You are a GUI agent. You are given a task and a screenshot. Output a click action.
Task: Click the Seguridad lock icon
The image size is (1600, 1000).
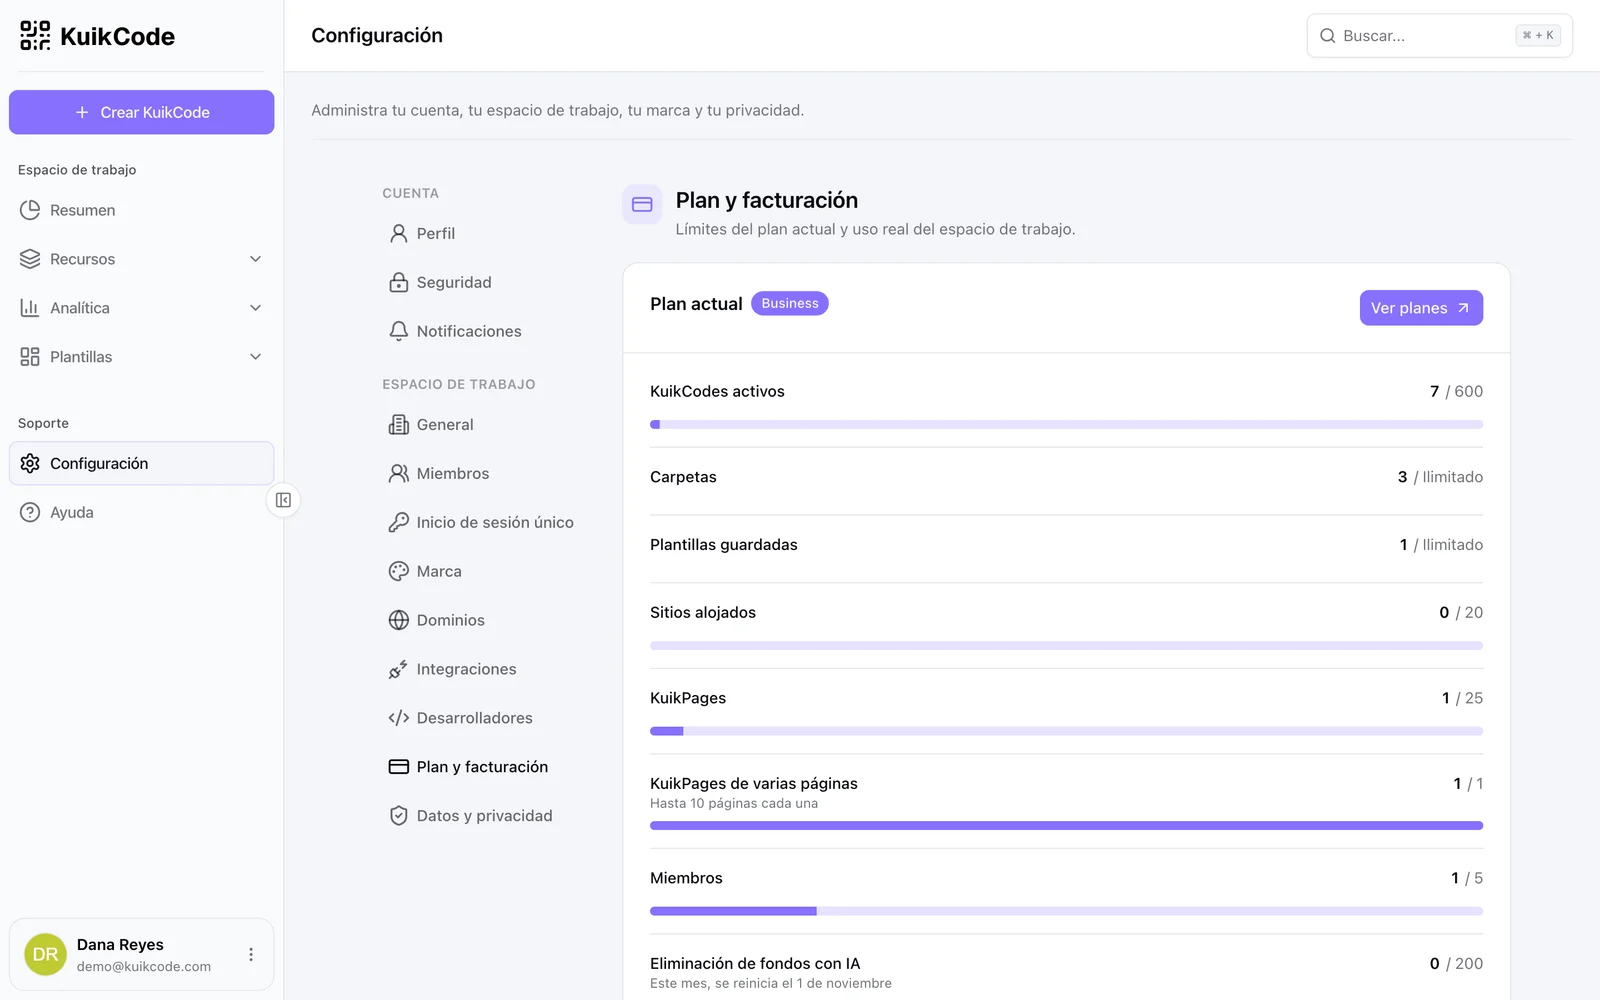[399, 282]
